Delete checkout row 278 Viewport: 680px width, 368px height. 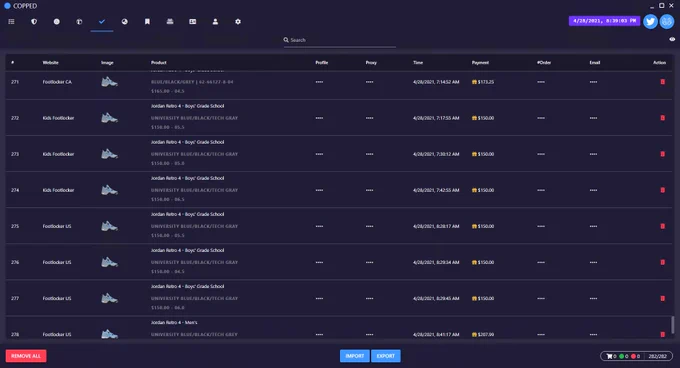point(662,334)
